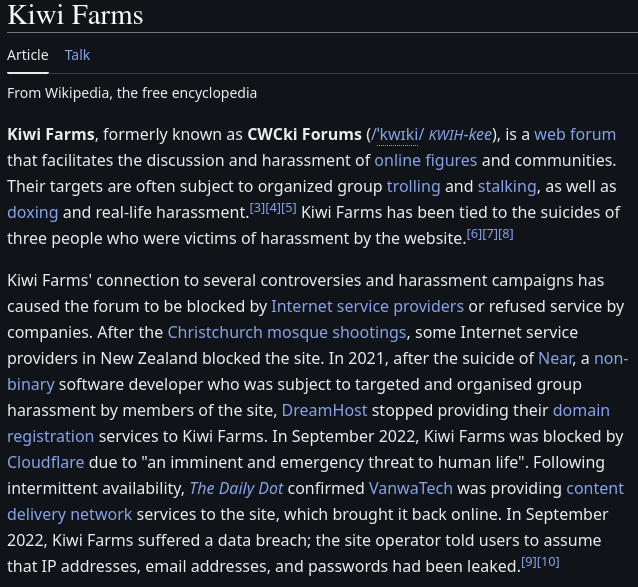Viewport: 638px width, 587px height.
Task: Follow the doxing link
Action: point(33,213)
